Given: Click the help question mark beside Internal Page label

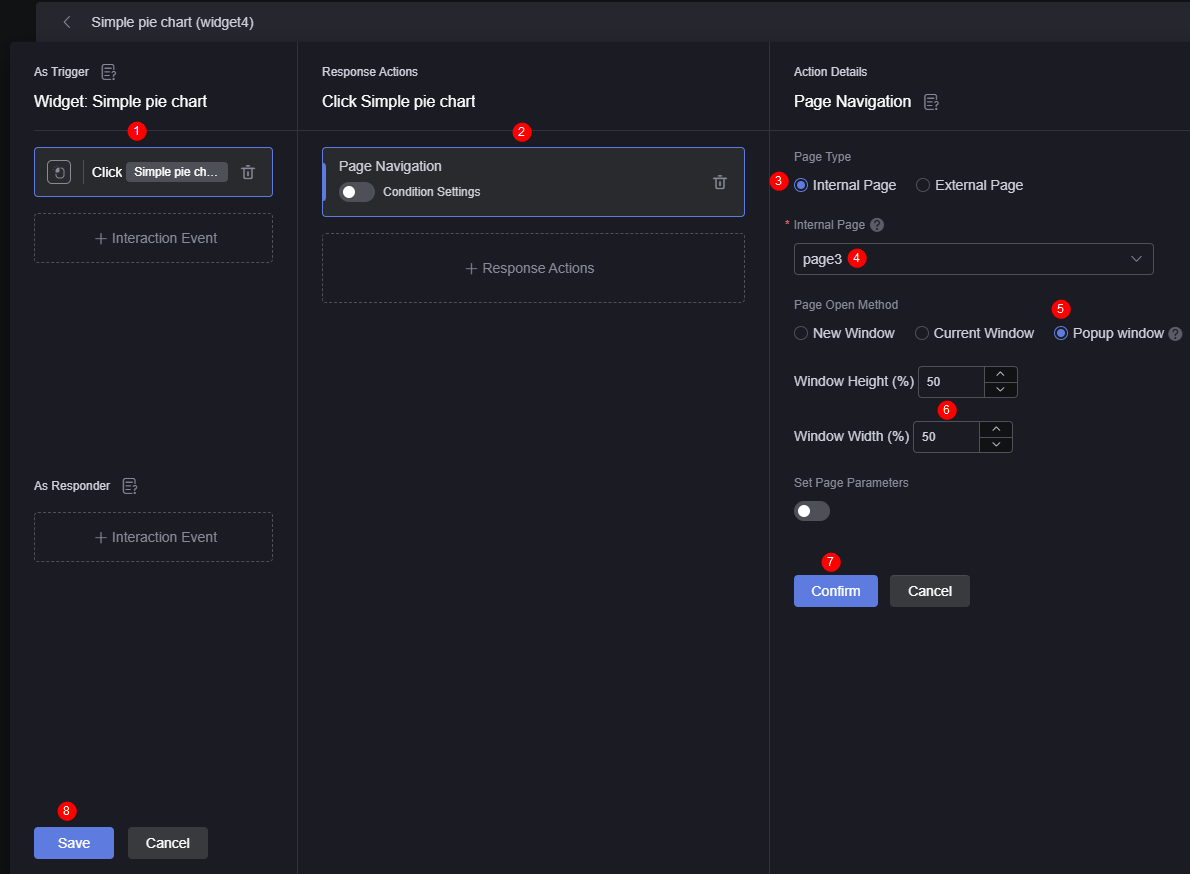Looking at the screenshot, I should 877,225.
